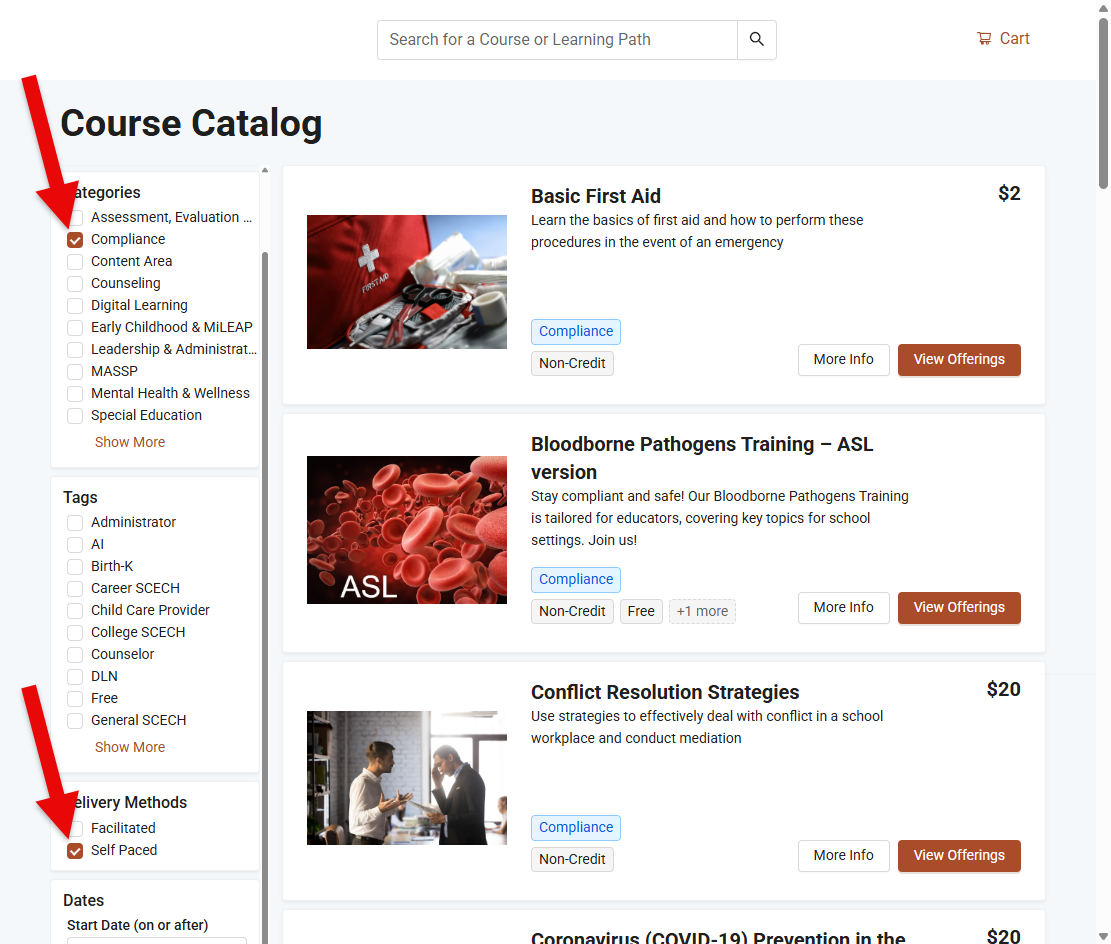Click the $2 price on Basic First Aid
The width and height of the screenshot is (1111, 944).
coord(1009,193)
